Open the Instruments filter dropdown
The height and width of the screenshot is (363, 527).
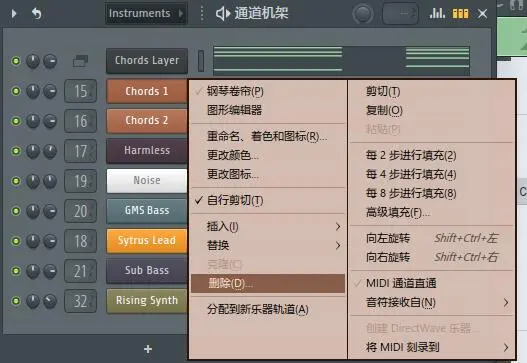point(146,13)
